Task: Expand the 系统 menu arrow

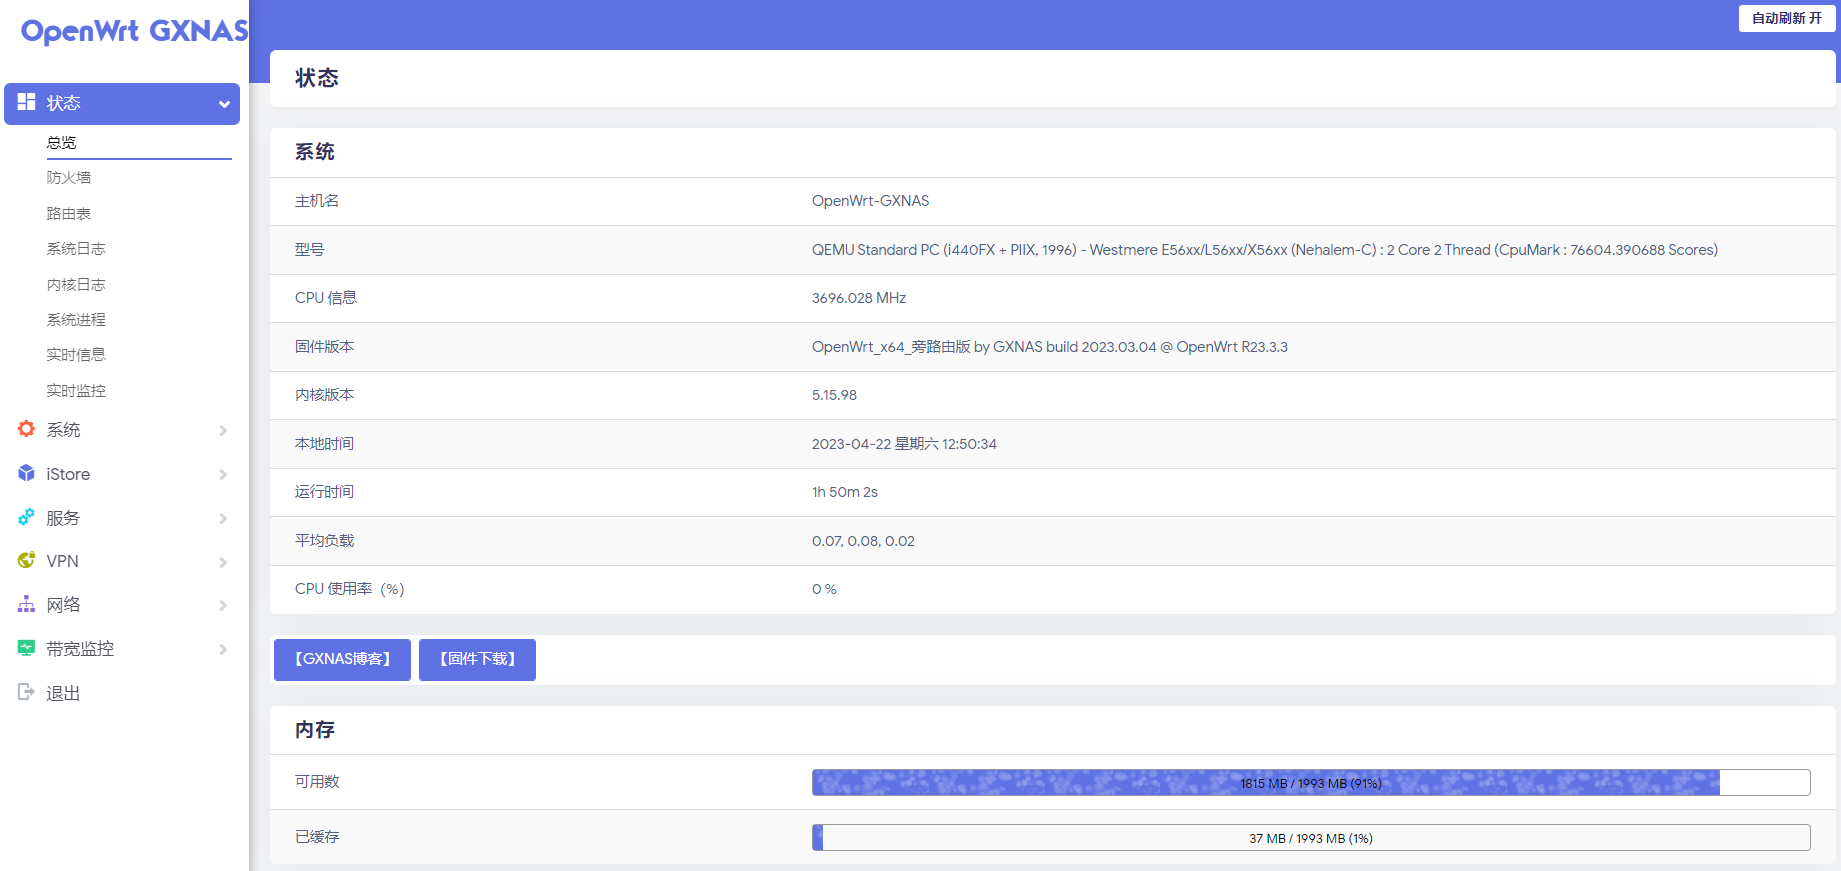Action: click(223, 430)
